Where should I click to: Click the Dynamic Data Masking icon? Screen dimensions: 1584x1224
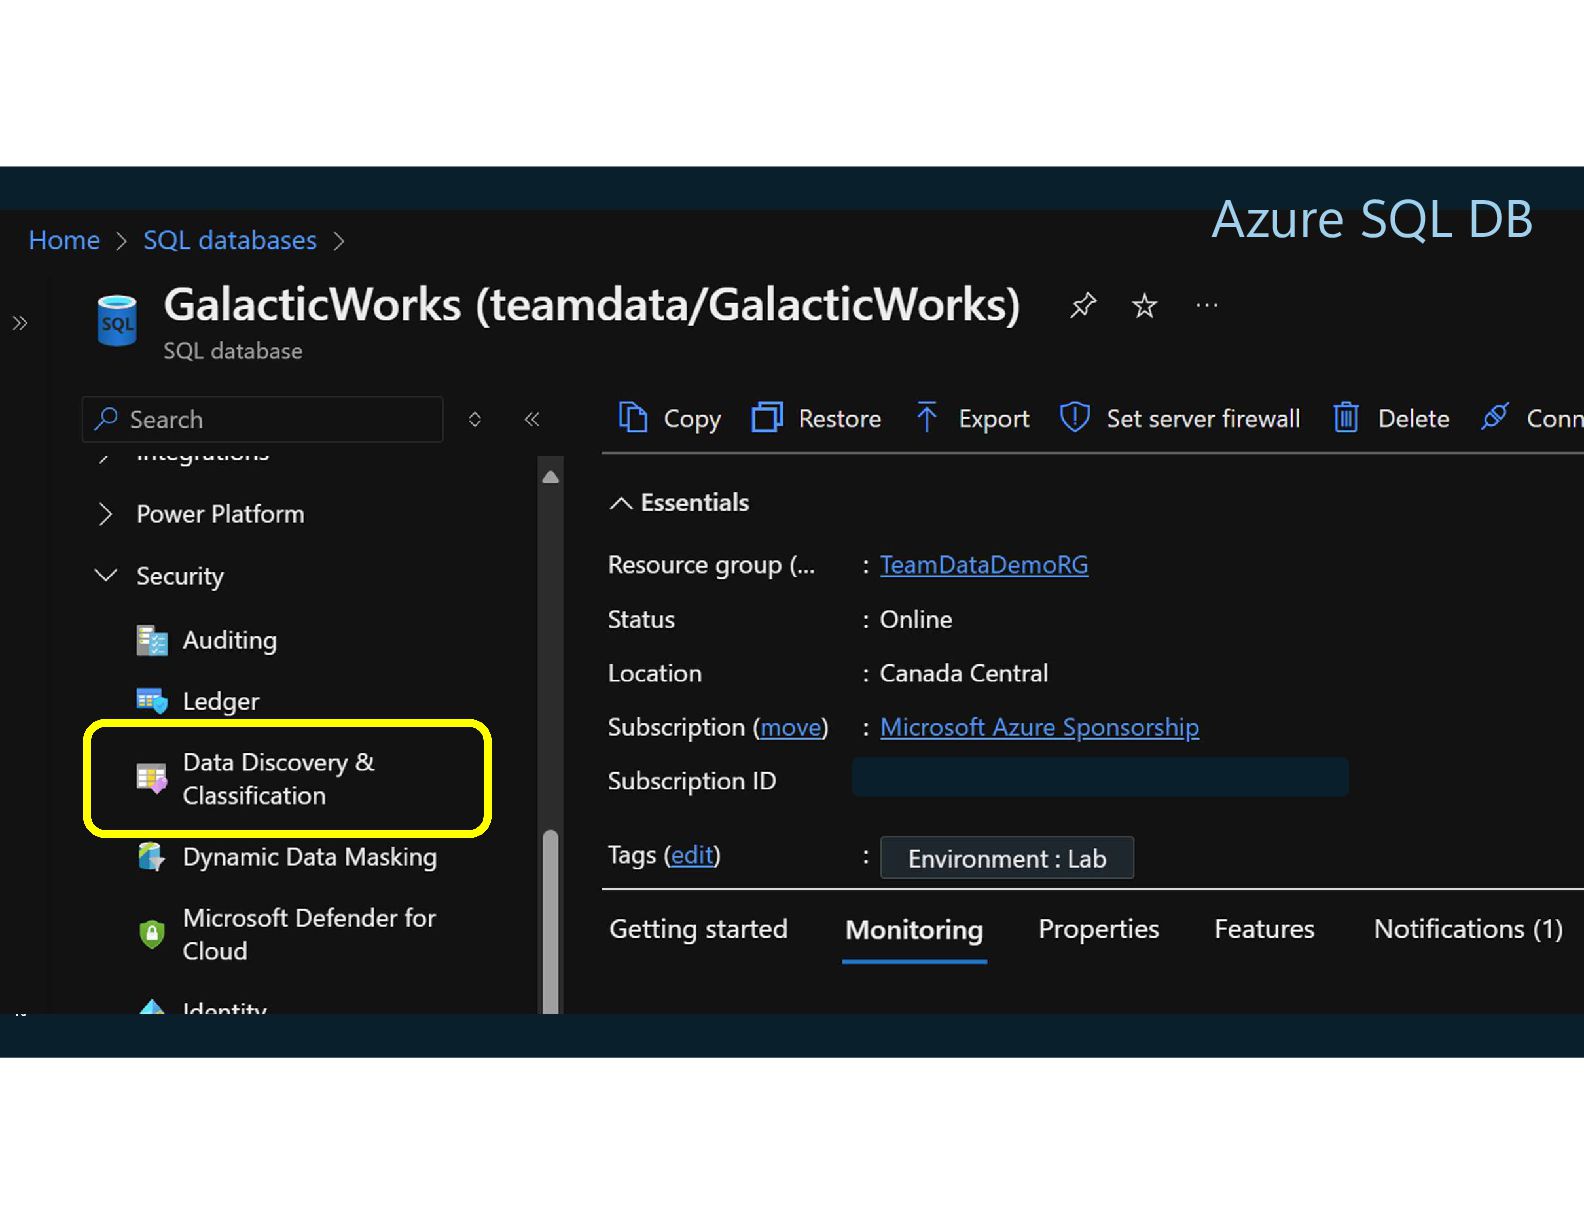pos(152,857)
